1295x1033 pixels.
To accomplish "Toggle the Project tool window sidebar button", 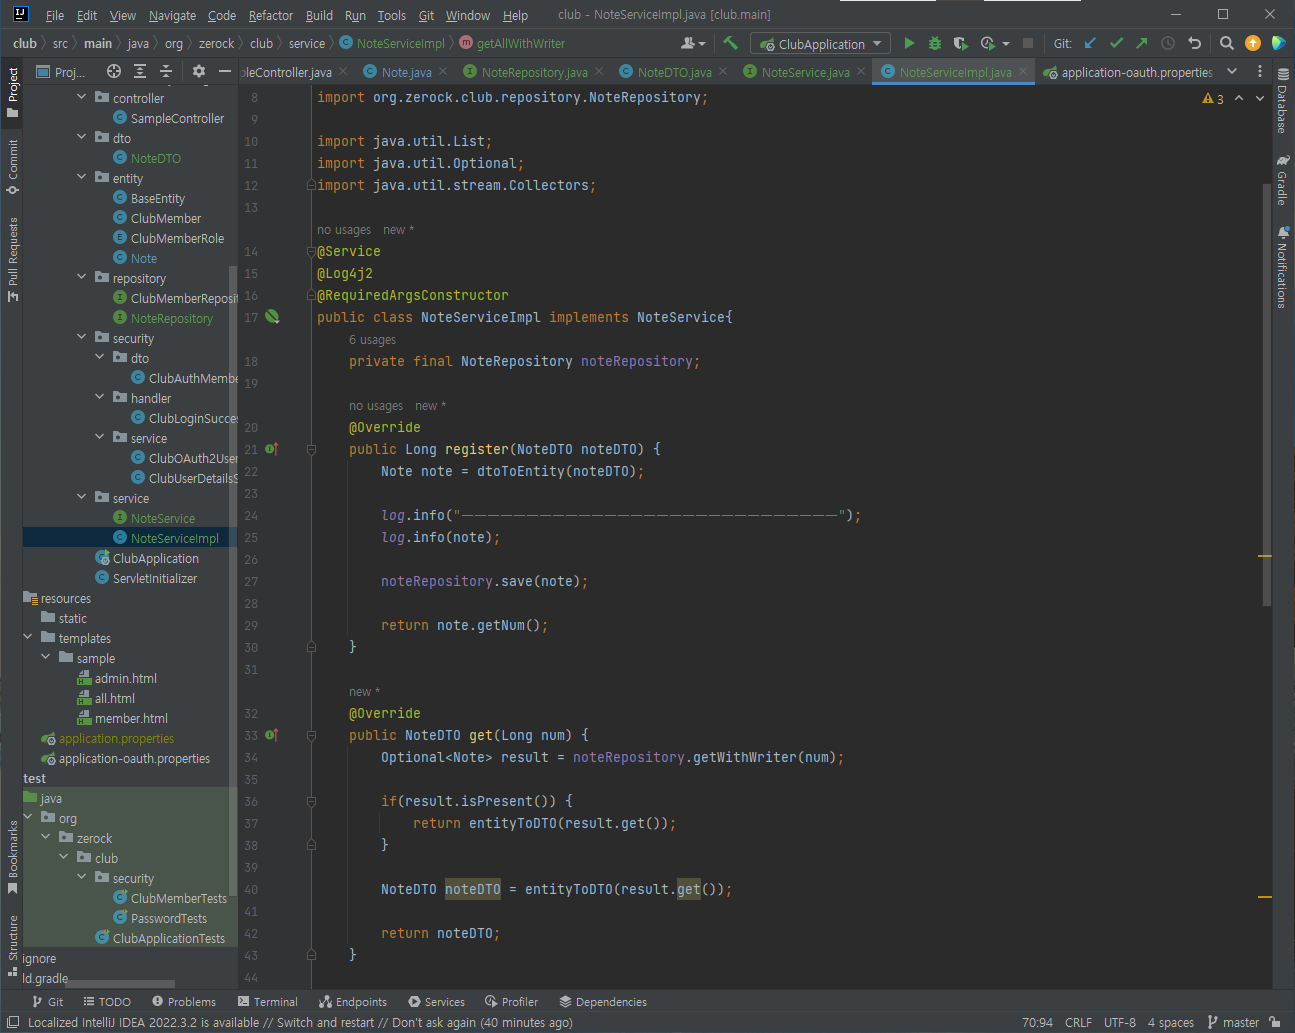I will coord(13,92).
